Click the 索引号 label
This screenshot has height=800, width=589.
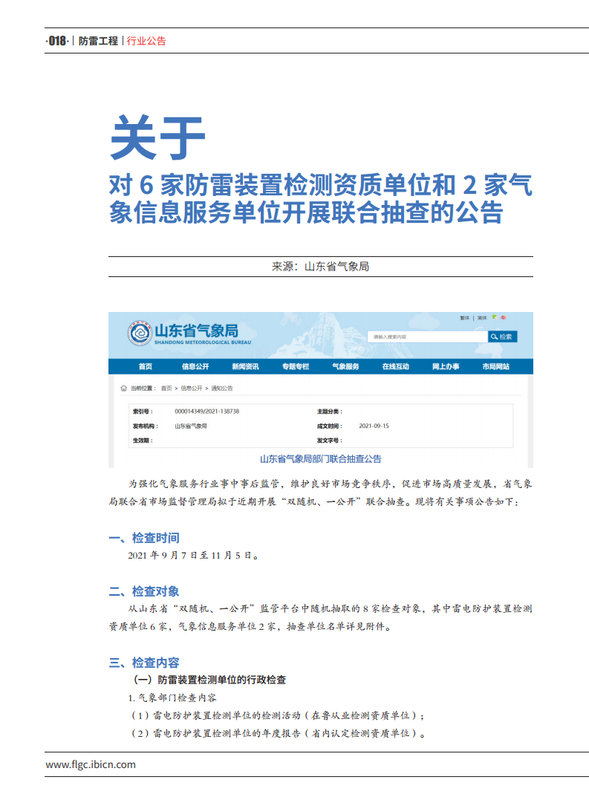click(x=143, y=411)
